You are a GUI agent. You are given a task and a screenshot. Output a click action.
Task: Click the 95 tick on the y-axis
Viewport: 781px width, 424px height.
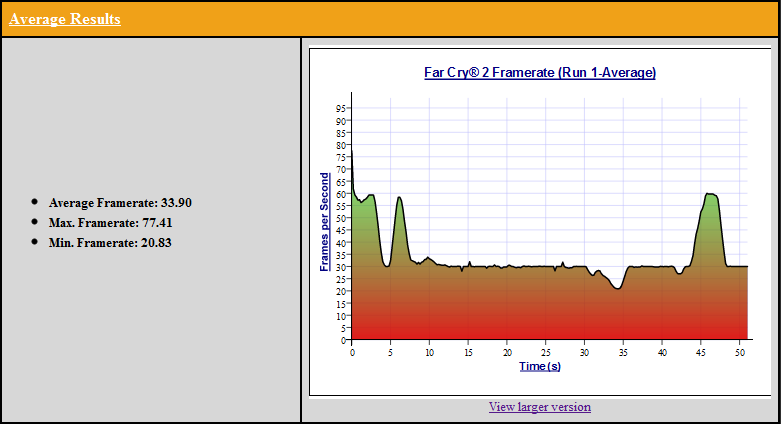coord(341,107)
